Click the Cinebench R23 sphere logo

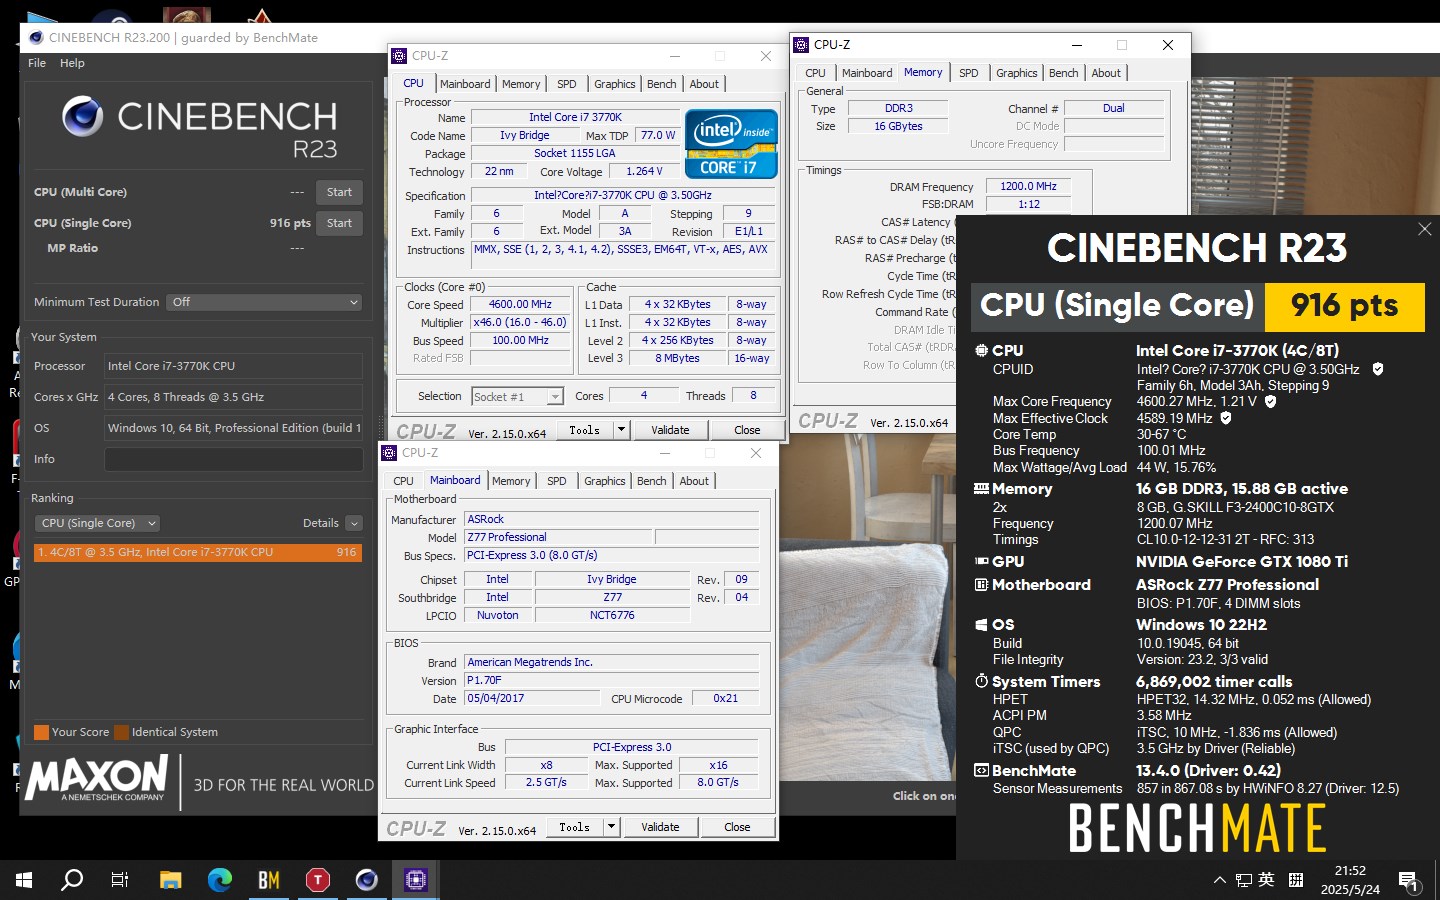[x=82, y=117]
